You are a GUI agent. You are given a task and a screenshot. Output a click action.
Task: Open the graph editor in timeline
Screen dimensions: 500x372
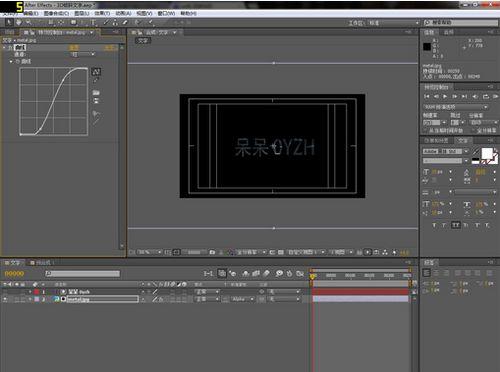click(x=300, y=274)
